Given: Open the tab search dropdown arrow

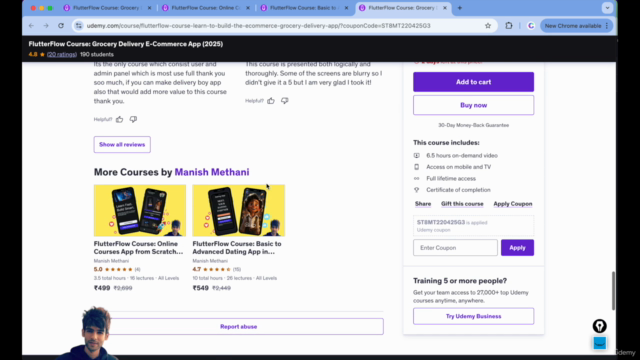Looking at the screenshot, I should pyautogui.click(x=607, y=8).
